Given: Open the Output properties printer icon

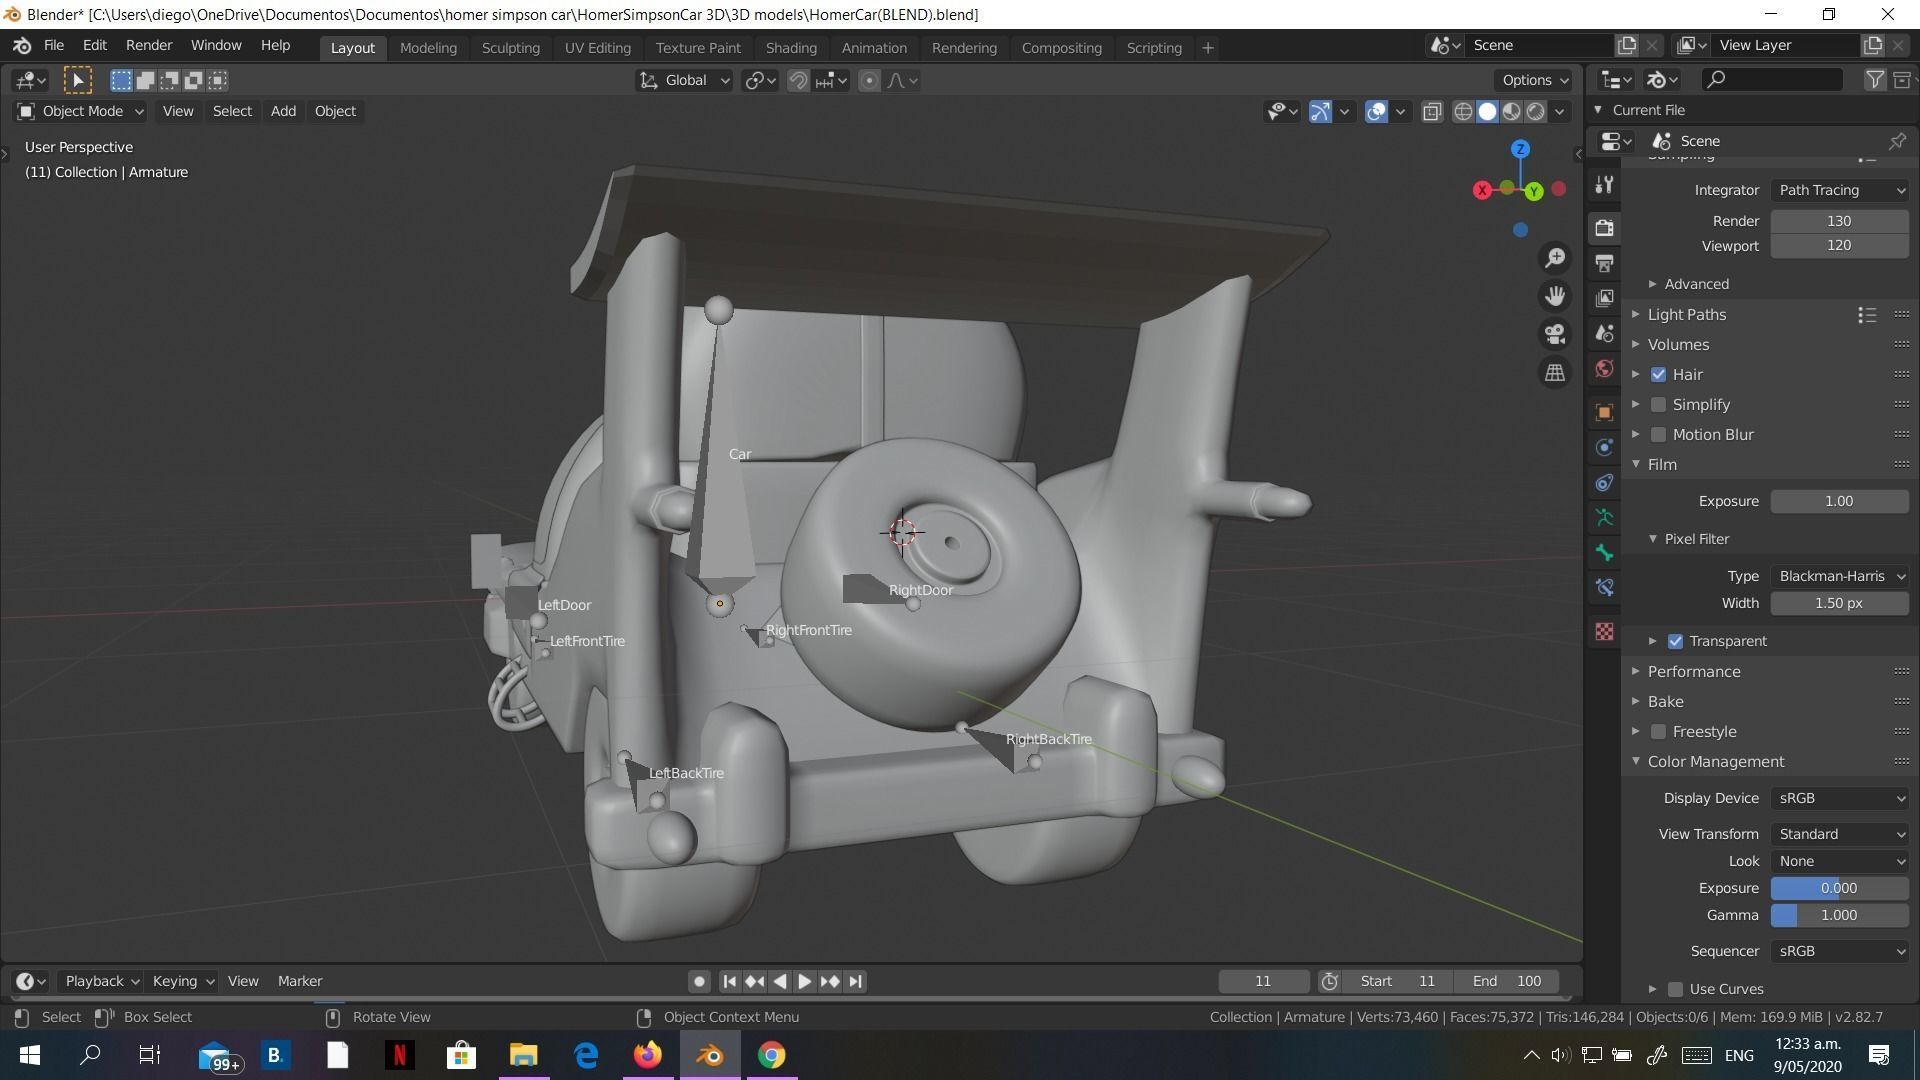Looking at the screenshot, I should coord(1604,263).
